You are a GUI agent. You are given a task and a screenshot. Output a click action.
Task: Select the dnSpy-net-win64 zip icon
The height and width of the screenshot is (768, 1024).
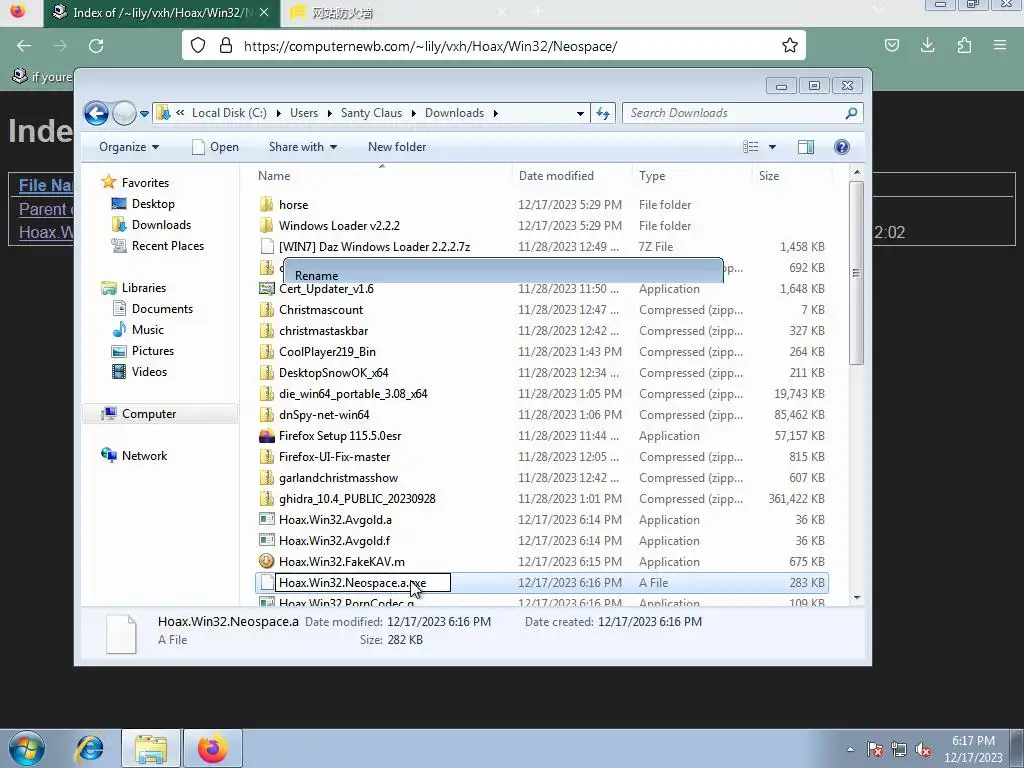266,415
